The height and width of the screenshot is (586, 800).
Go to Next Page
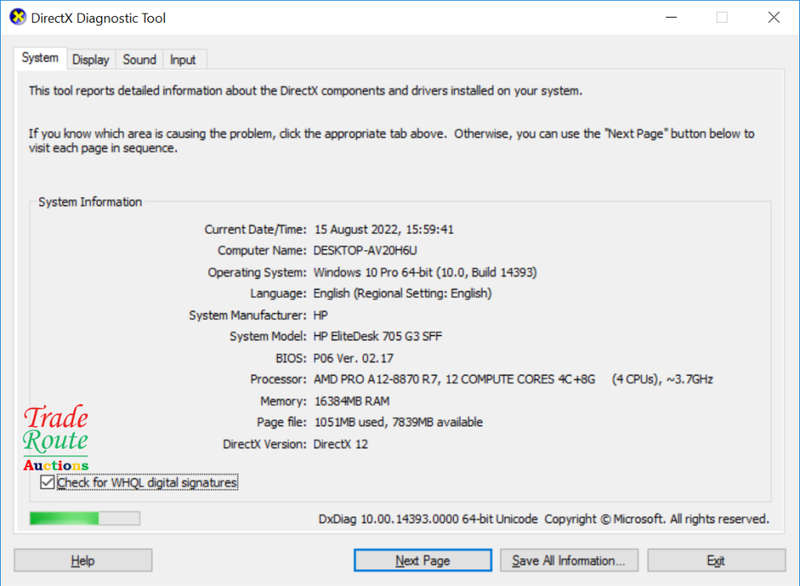click(x=422, y=560)
